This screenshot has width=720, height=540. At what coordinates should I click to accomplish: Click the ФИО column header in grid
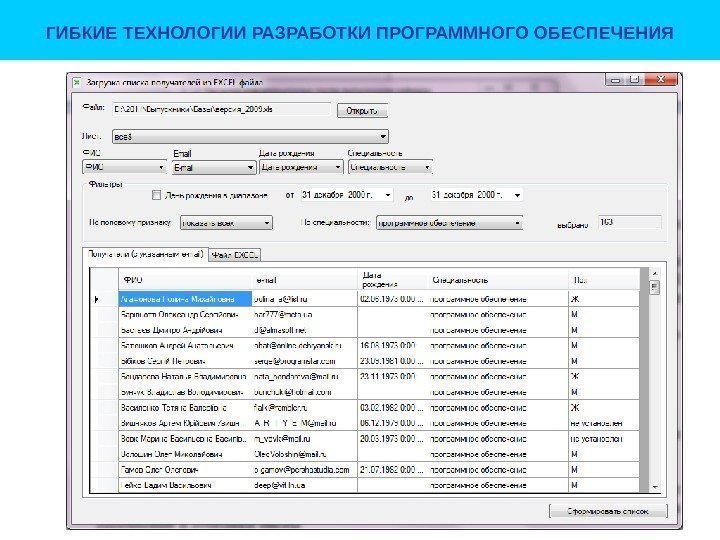(185, 280)
